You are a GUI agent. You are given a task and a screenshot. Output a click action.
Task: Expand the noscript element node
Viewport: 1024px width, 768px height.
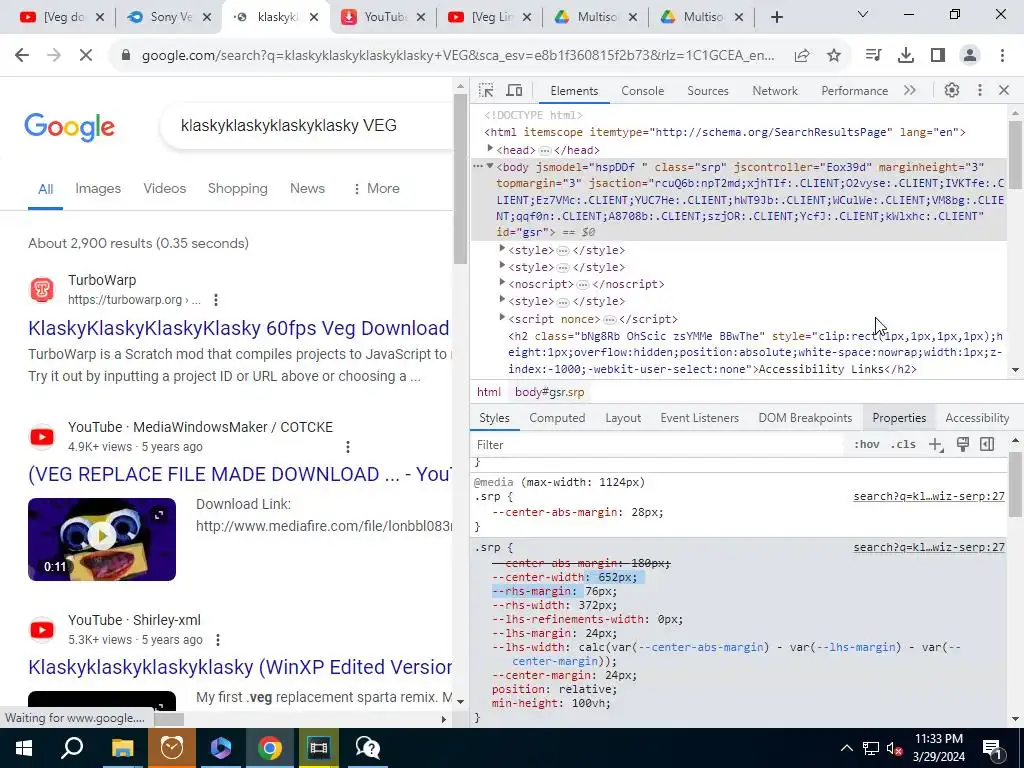point(502,283)
